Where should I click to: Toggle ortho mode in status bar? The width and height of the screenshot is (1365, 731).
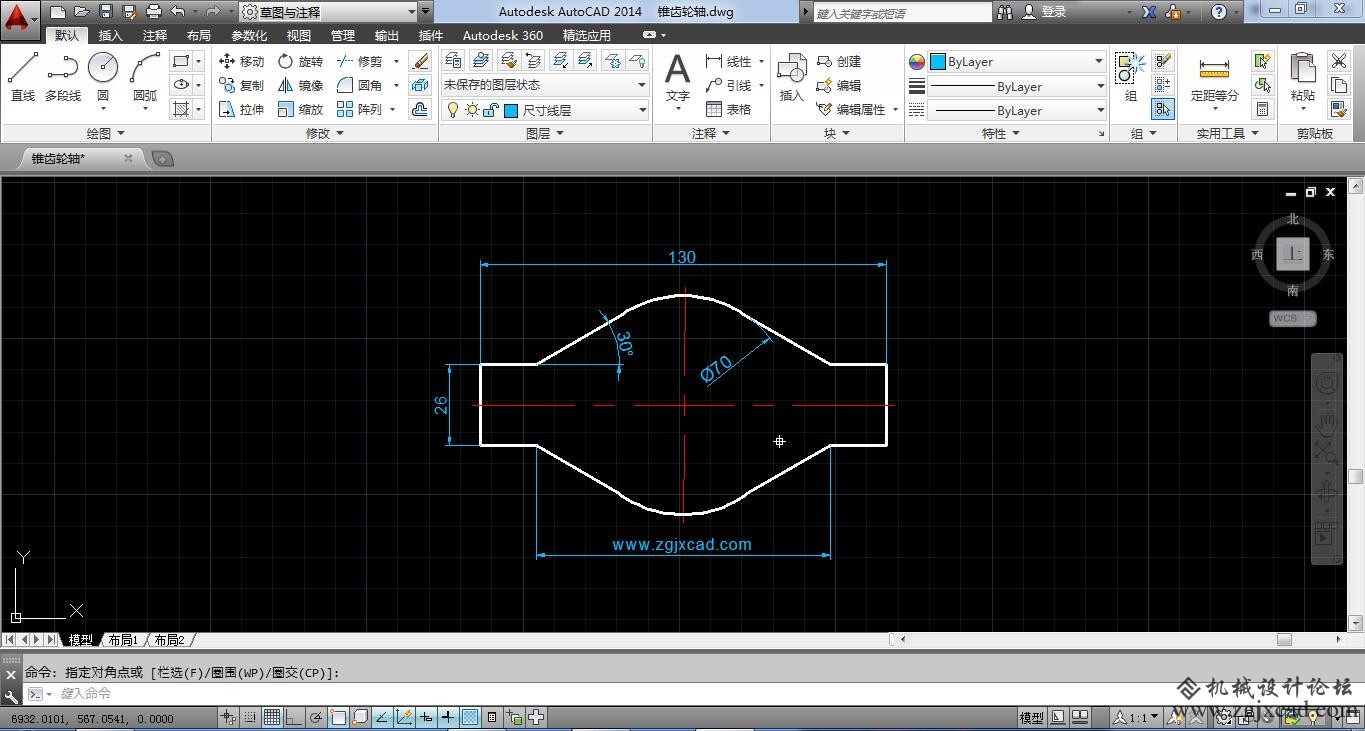click(293, 717)
